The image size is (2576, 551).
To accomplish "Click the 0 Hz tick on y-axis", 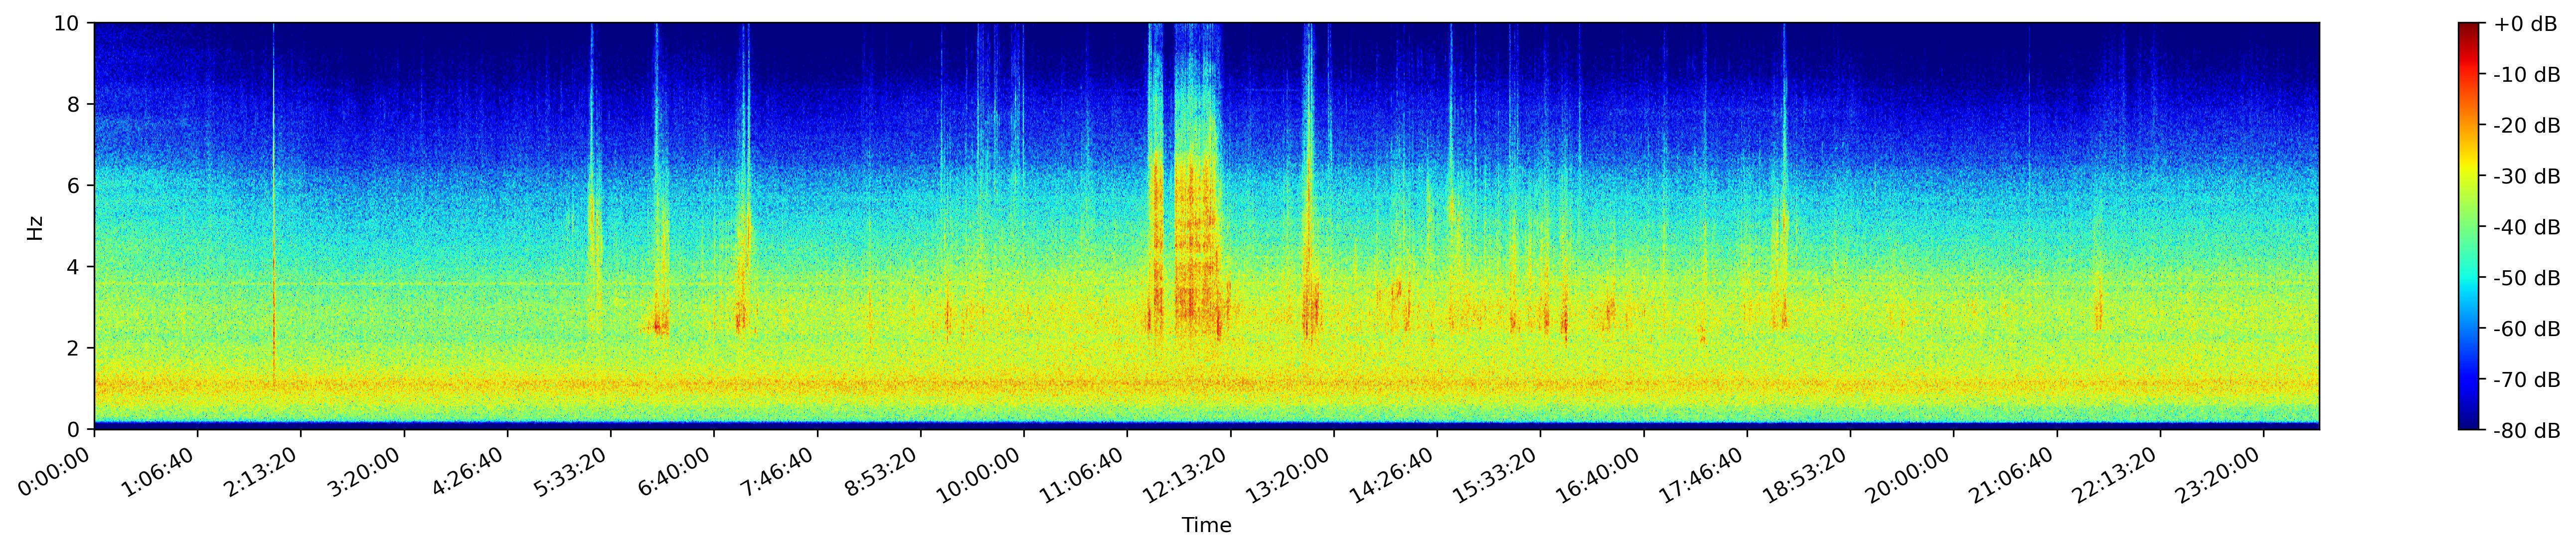I will 73,430.
